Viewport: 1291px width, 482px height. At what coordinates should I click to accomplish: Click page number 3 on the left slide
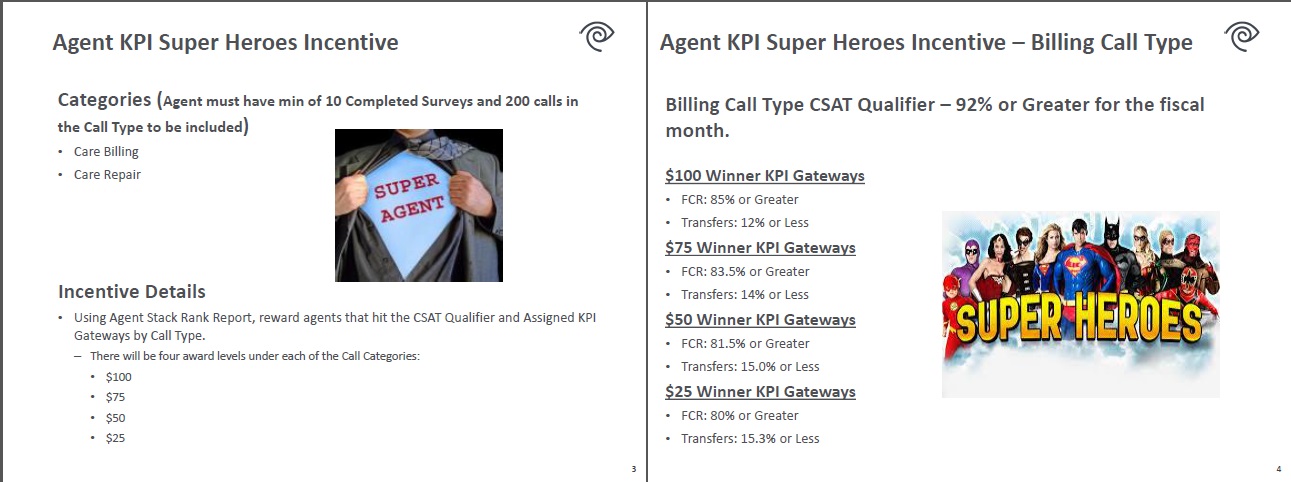click(x=633, y=469)
